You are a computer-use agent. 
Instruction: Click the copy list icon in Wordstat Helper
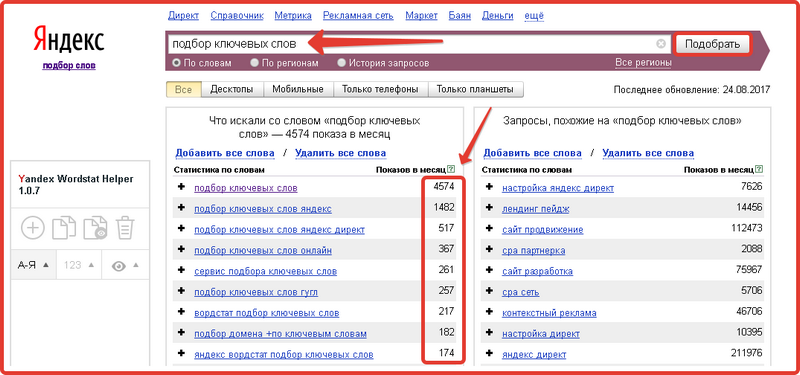64,228
